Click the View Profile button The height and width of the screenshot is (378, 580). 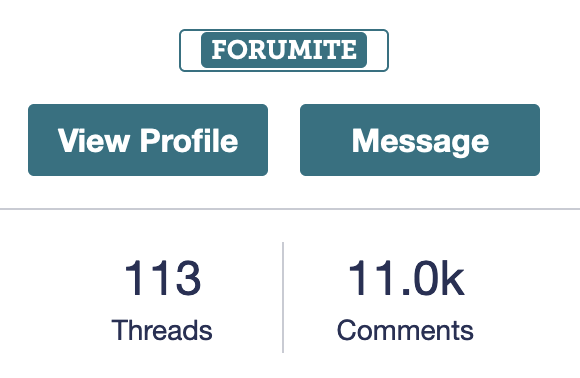pos(148,140)
